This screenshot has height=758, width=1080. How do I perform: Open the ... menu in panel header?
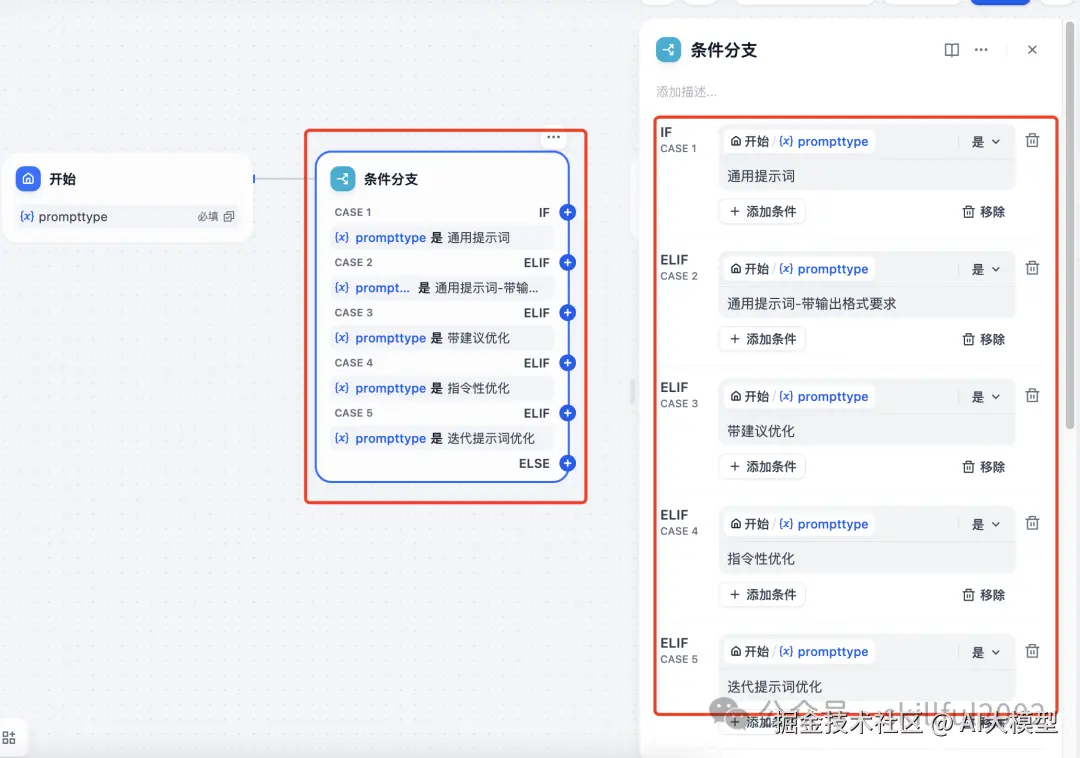point(981,49)
